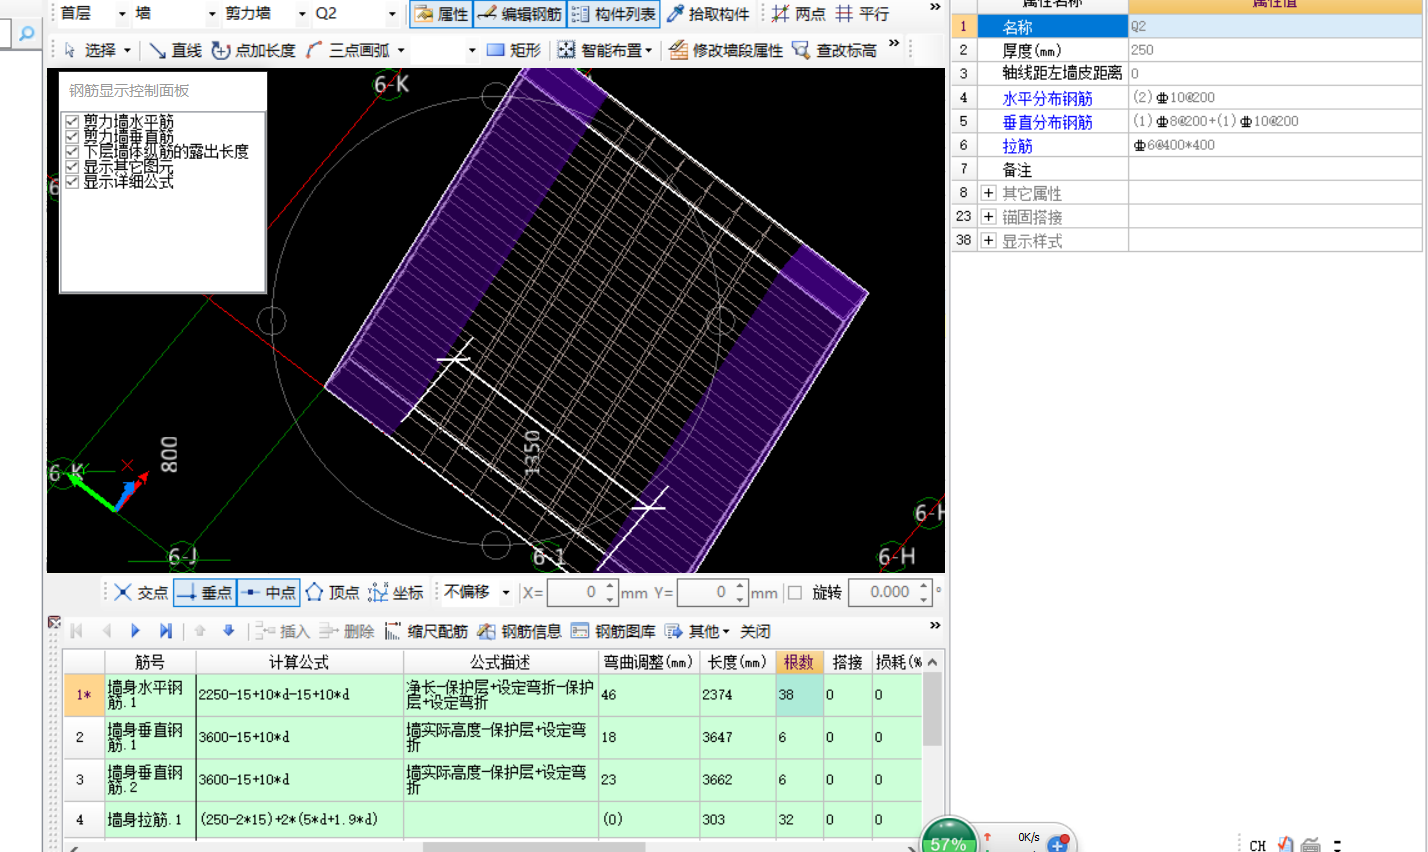This screenshot has width=1428, height=852.
Task: Click the rebar table vertical scrollbar
Action: click(932, 710)
